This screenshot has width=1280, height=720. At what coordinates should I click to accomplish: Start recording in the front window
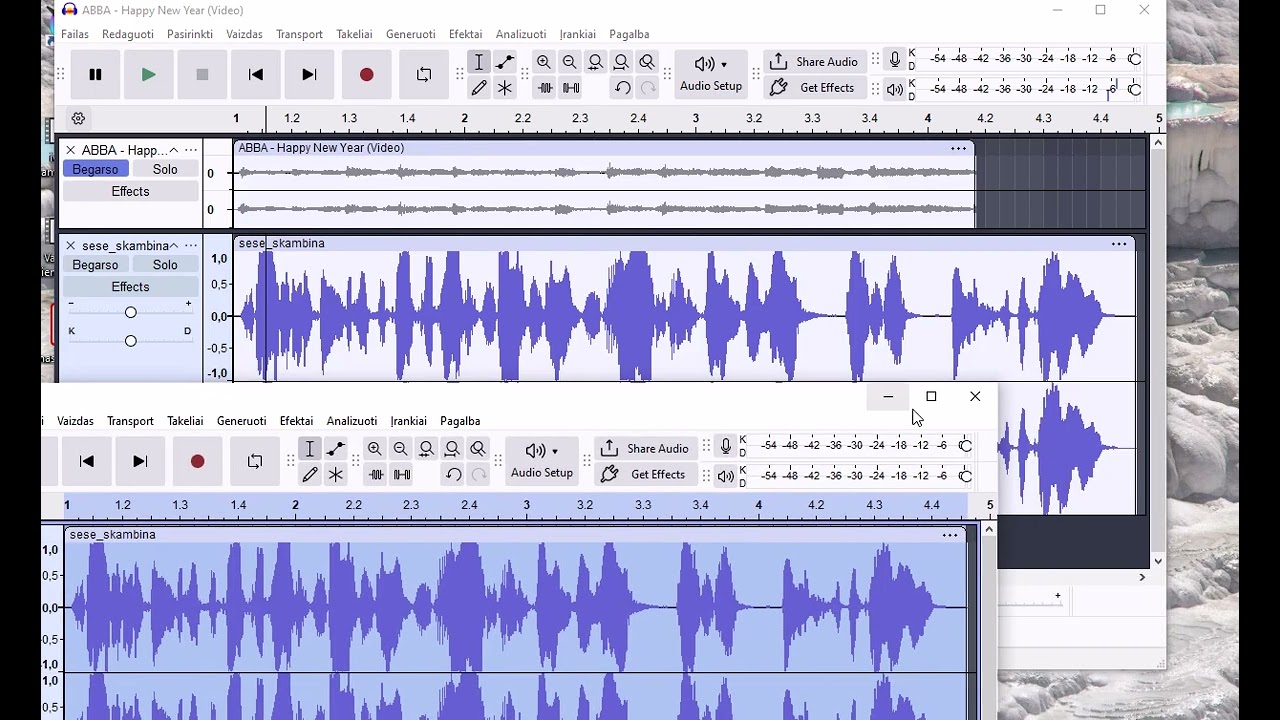click(197, 461)
